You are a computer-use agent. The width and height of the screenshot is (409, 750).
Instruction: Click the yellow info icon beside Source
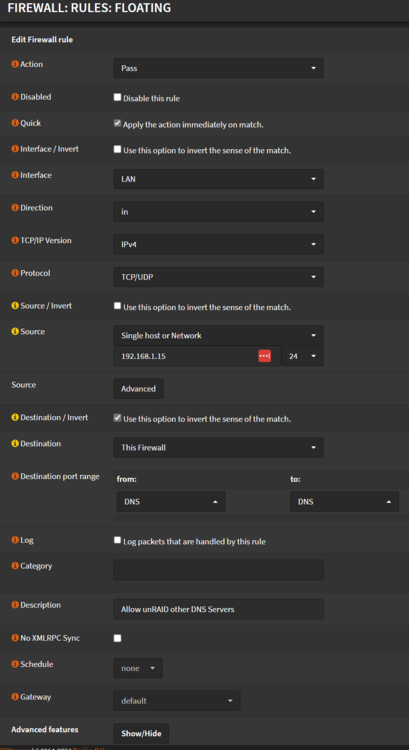point(15,331)
